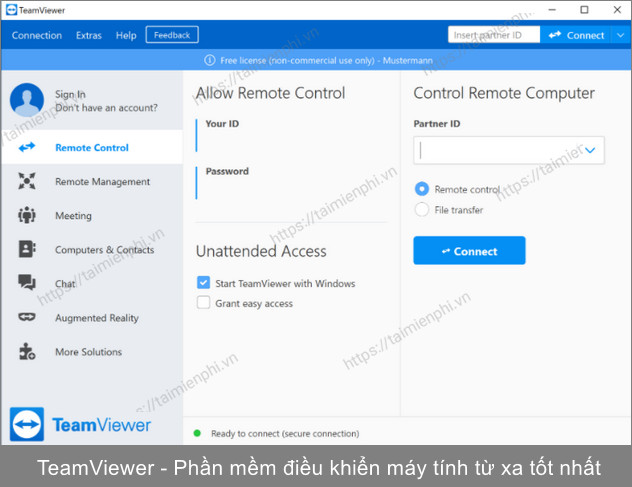Screen dimensions: 632x487
Task: Select the Remote Control tab label
Action: [x=92, y=148]
